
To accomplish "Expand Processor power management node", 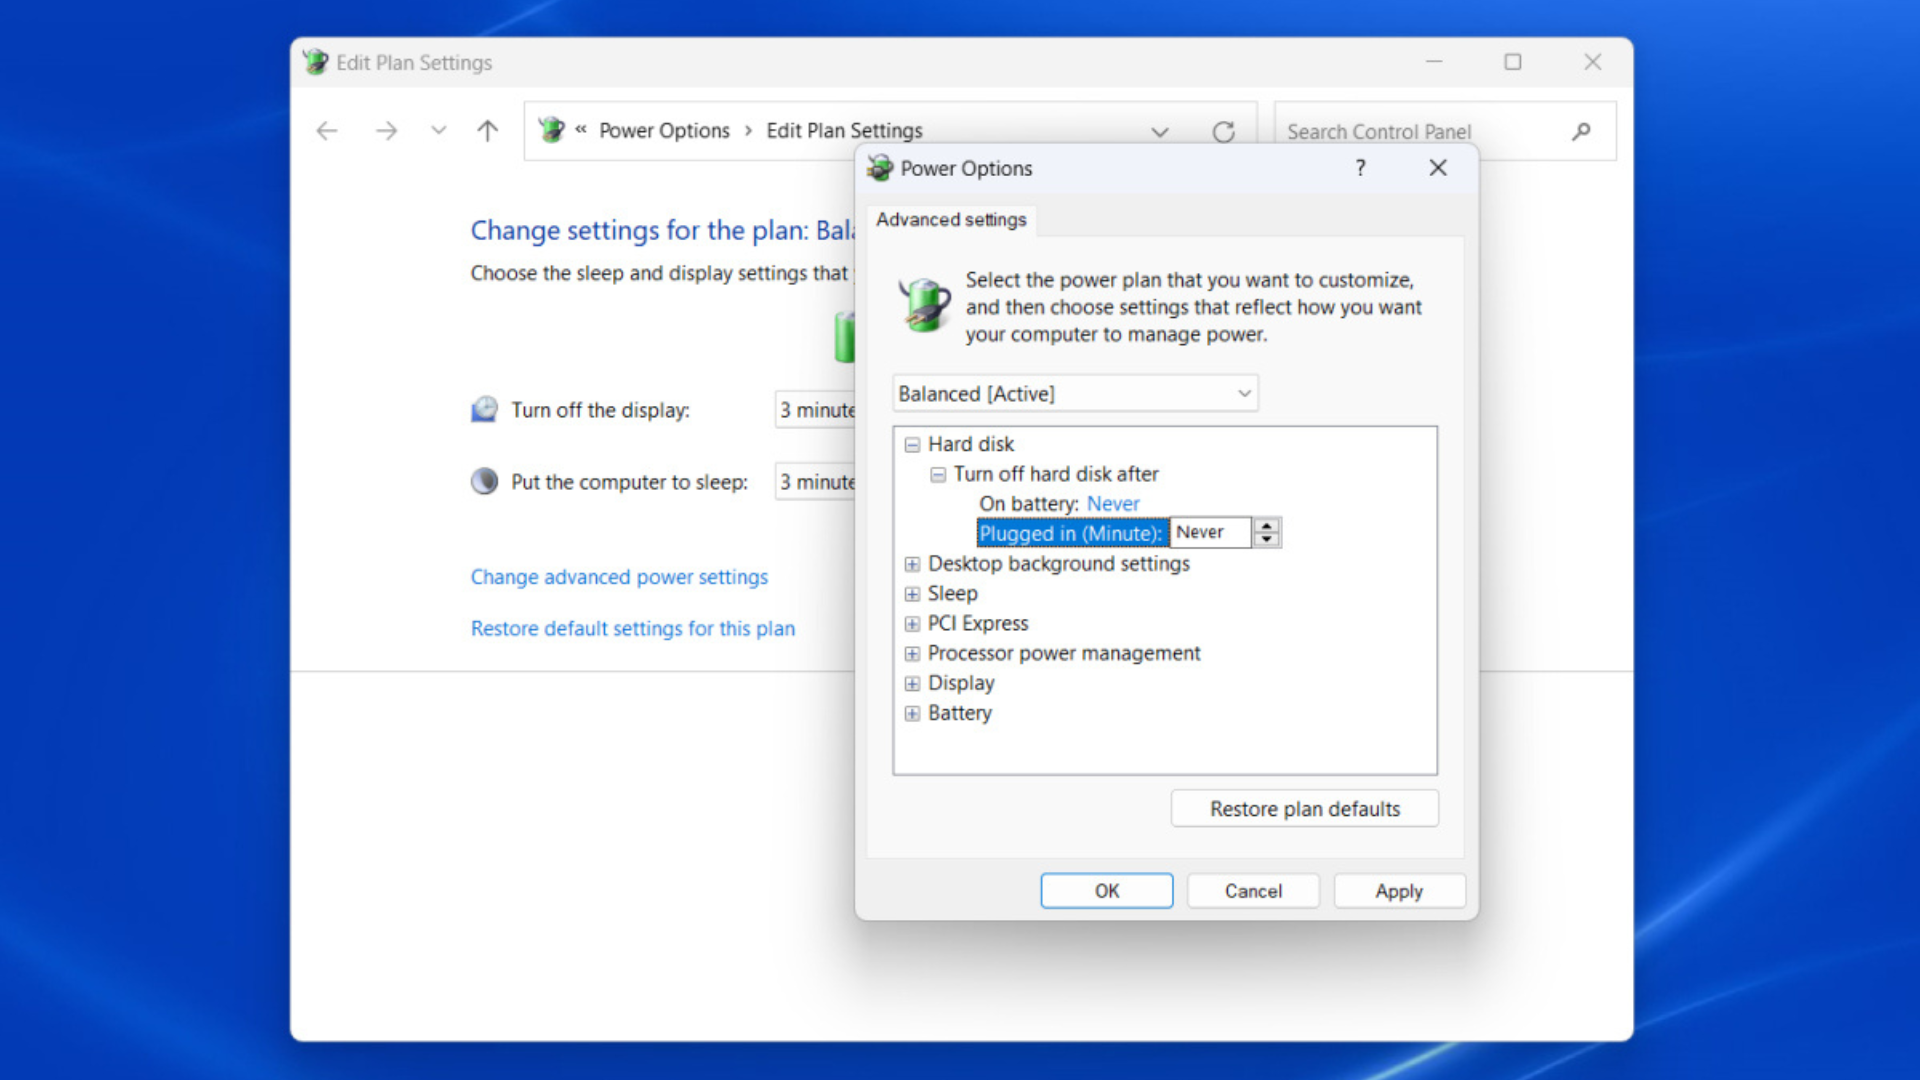I will 912,654.
